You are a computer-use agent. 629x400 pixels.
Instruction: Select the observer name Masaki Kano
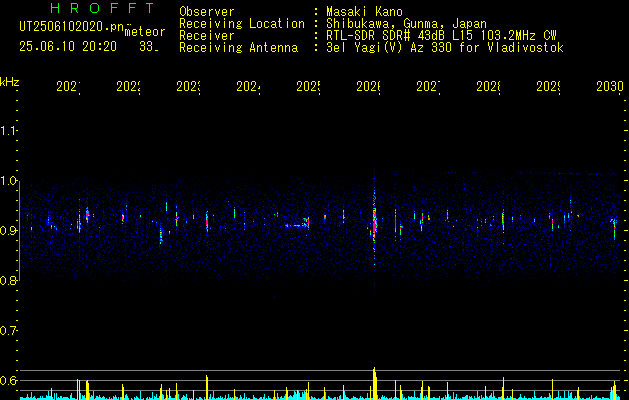pos(364,12)
